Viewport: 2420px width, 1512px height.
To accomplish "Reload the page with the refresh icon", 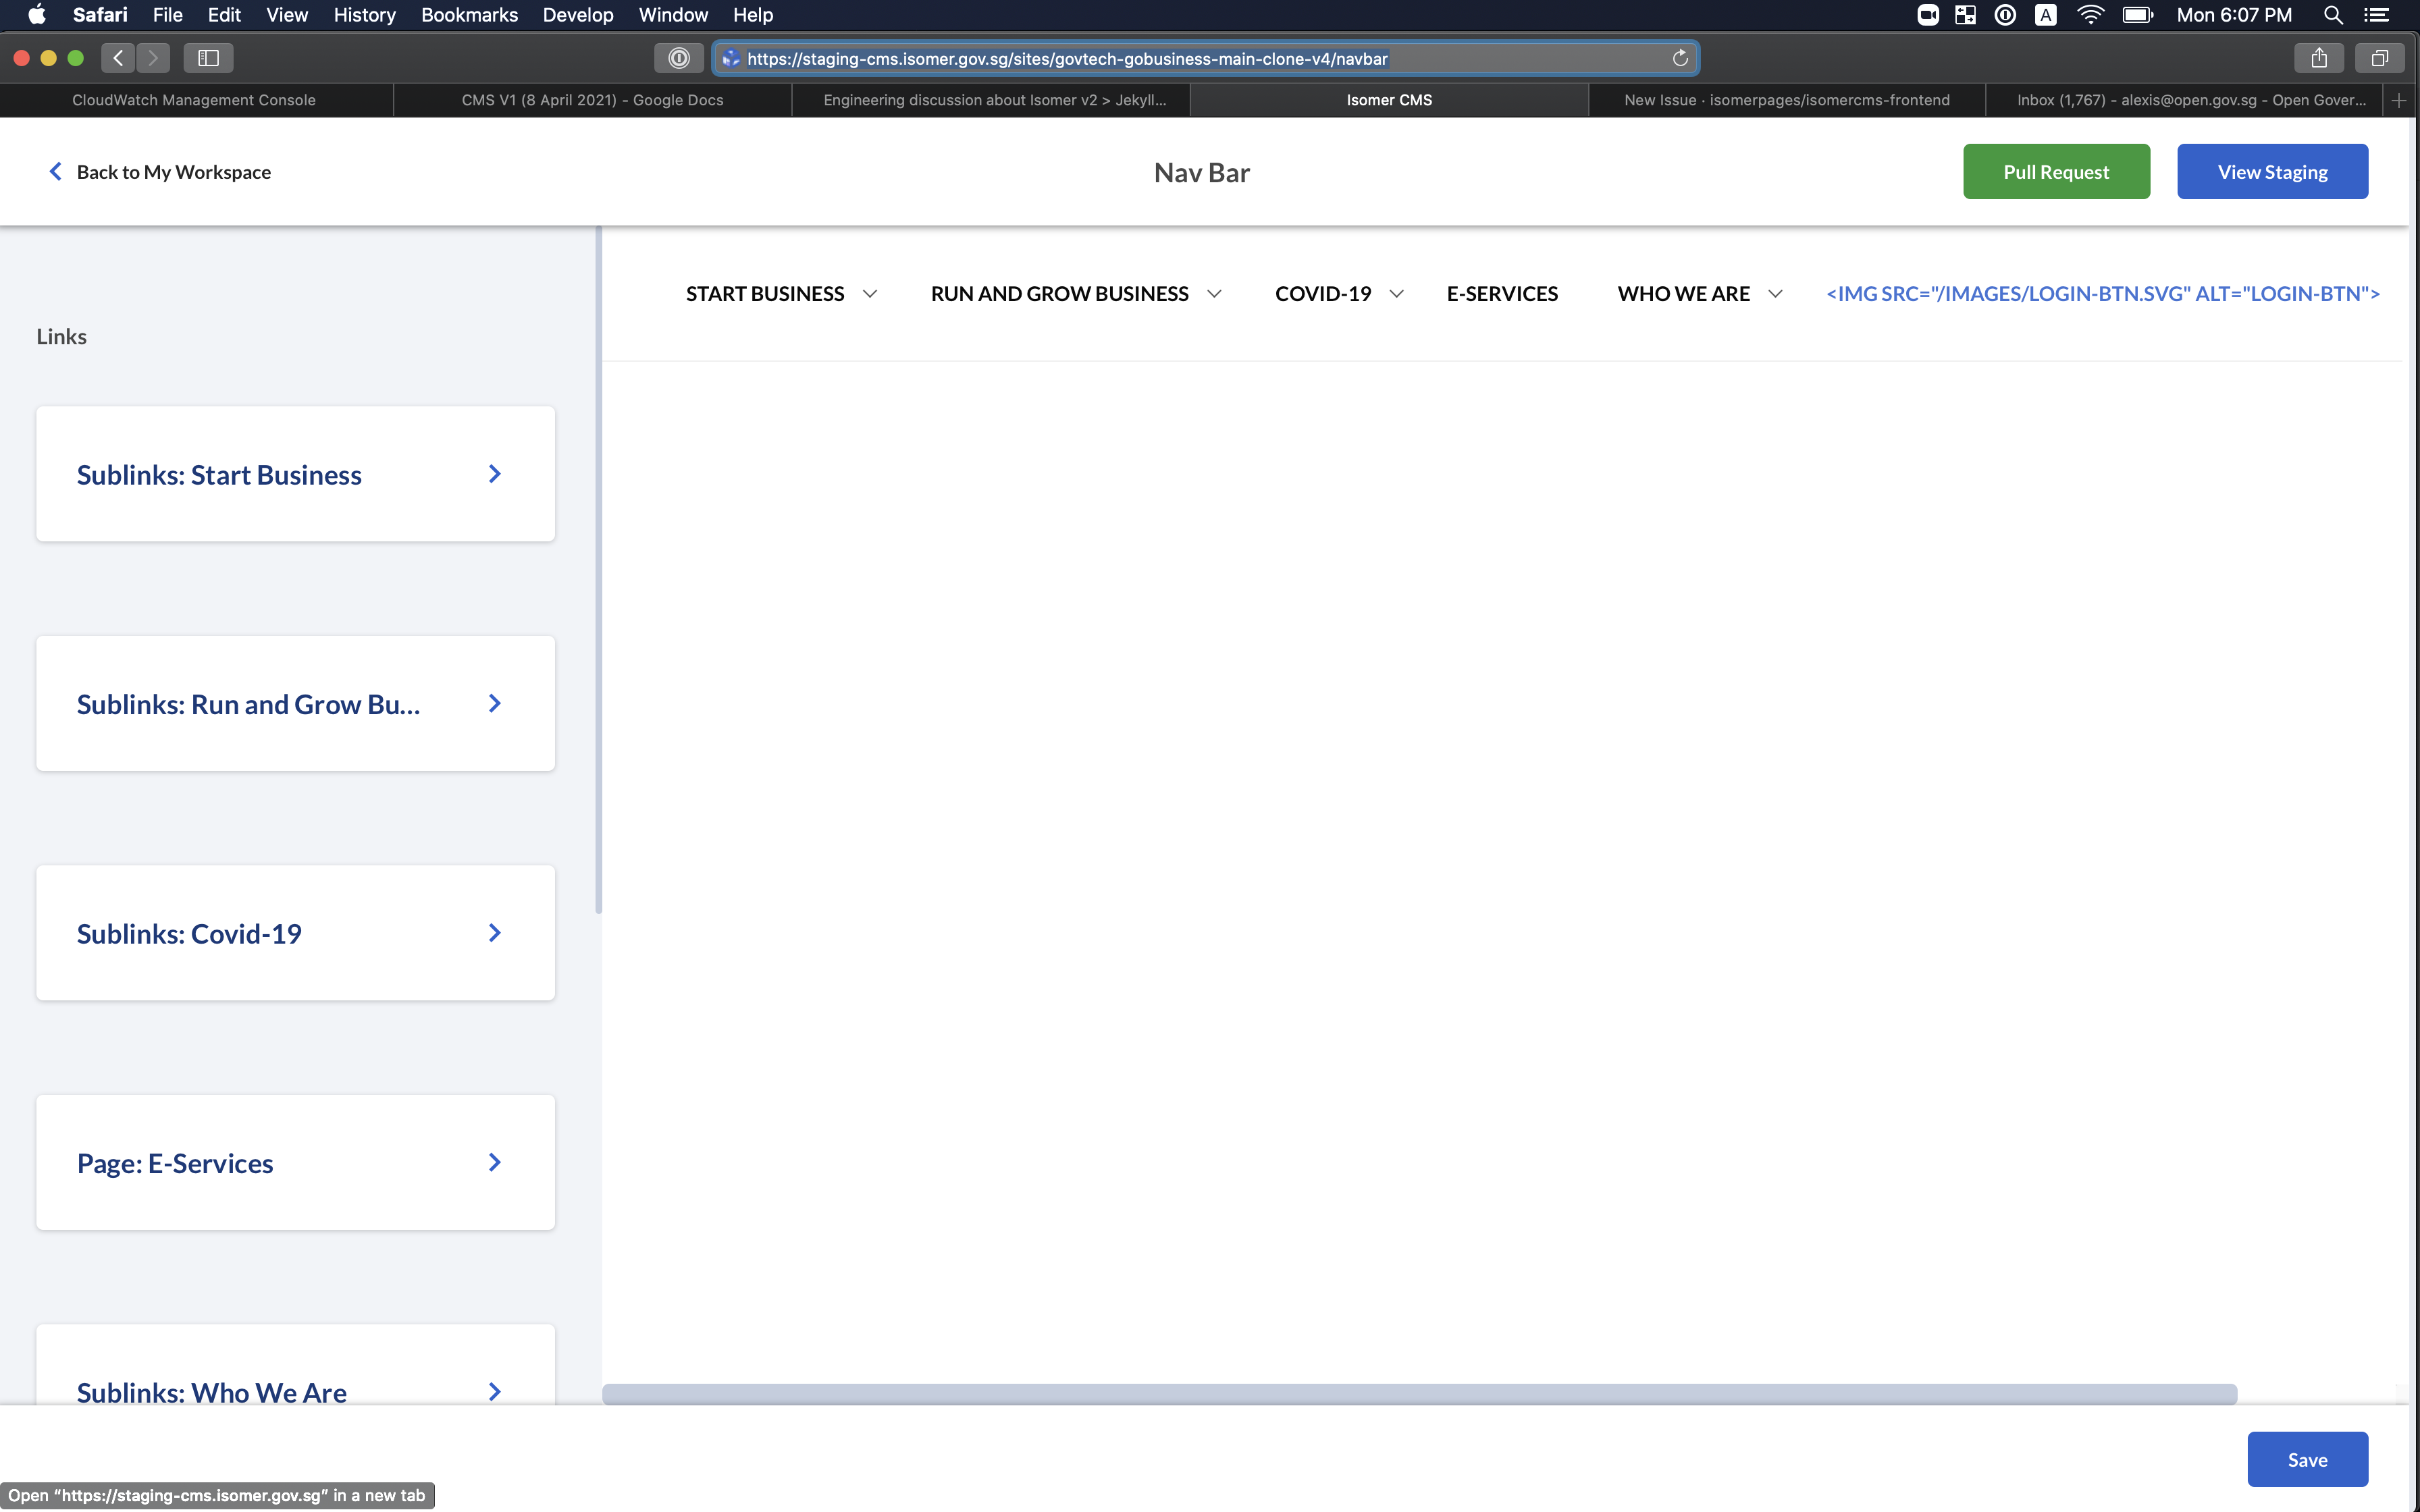I will (x=1679, y=58).
